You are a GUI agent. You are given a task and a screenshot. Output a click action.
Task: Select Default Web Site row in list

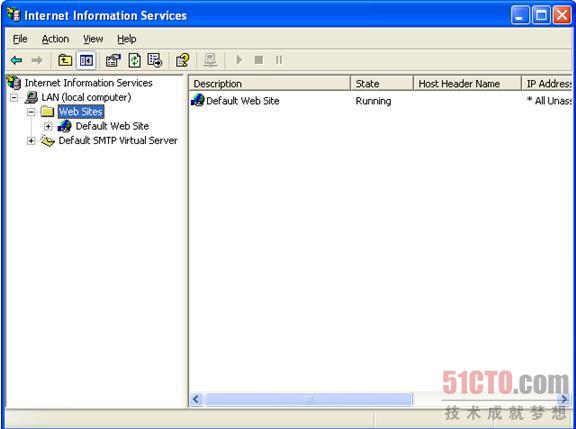[381, 101]
